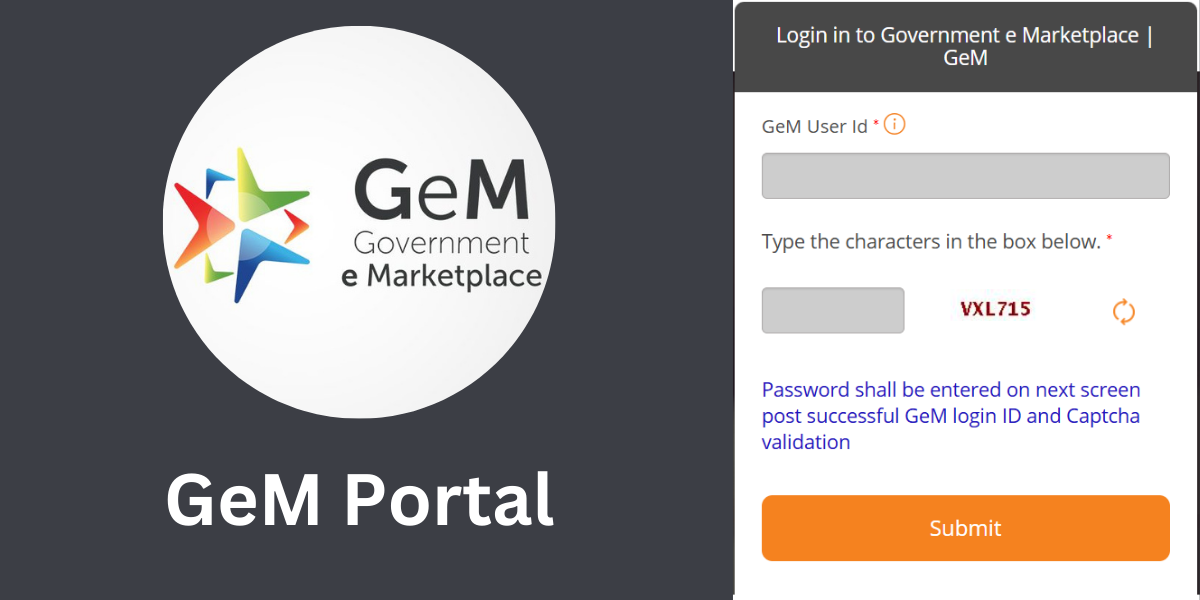Refresh the captcha with the orange arrows icon

point(1124,311)
